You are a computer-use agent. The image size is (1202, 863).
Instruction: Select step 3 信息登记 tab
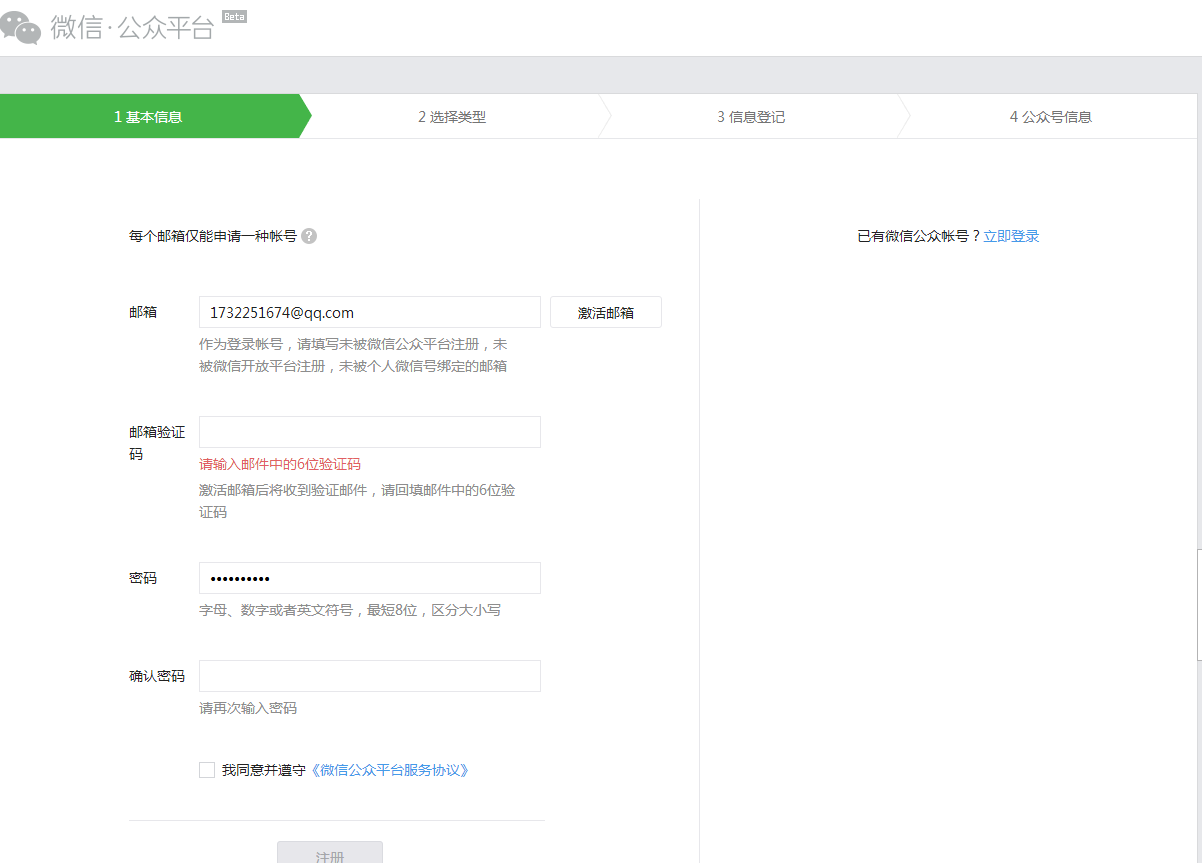[x=751, y=116]
